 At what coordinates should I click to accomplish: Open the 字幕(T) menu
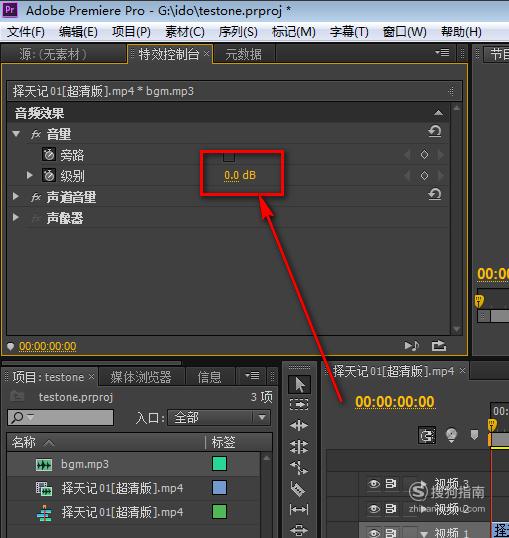349,32
